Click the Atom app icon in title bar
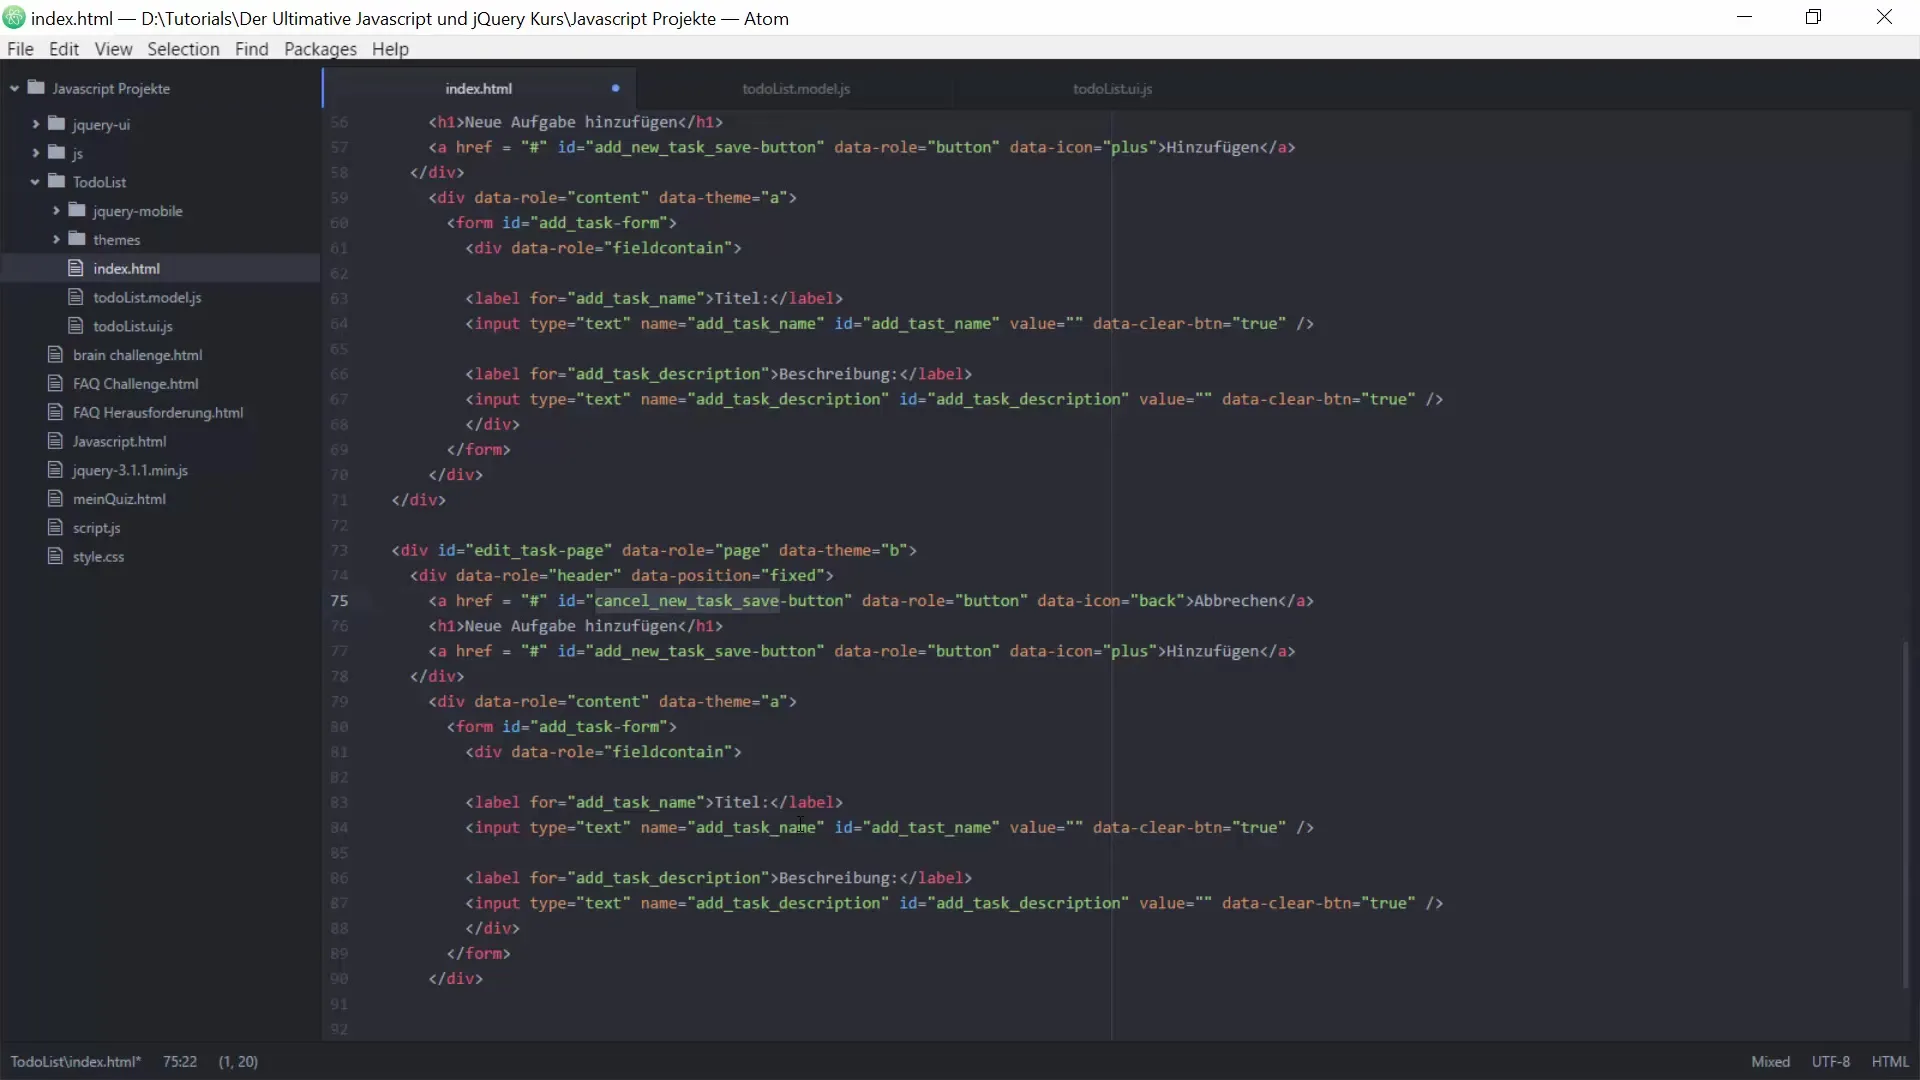1920x1080 pixels. click(14, 18)
